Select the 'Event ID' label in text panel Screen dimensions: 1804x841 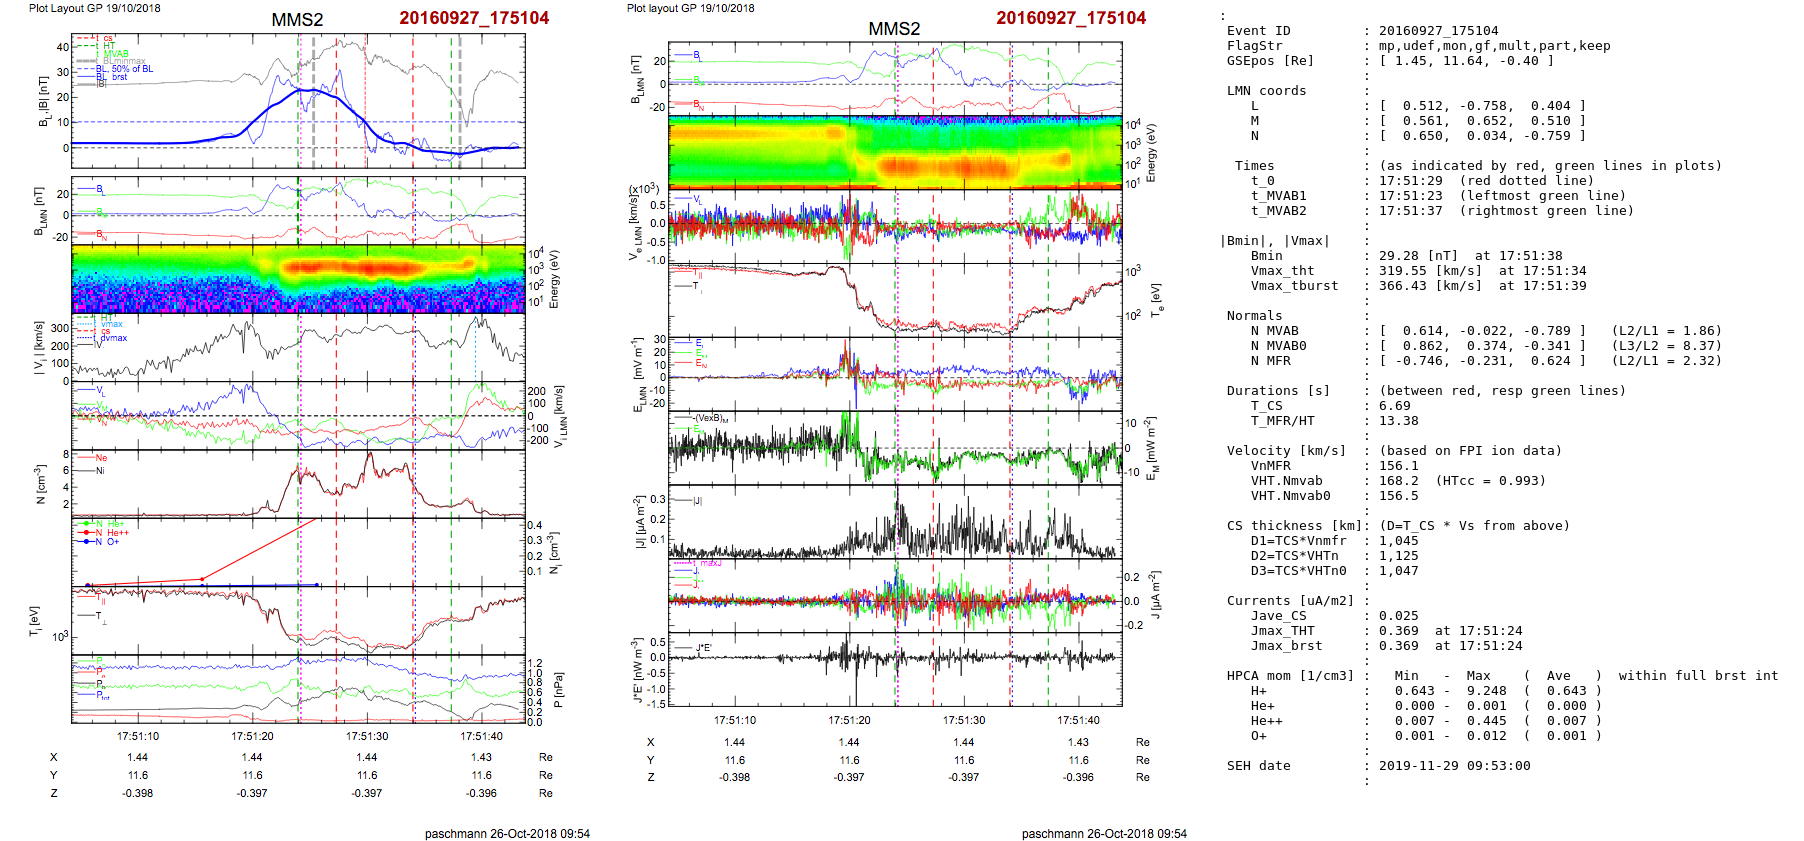1258,31
